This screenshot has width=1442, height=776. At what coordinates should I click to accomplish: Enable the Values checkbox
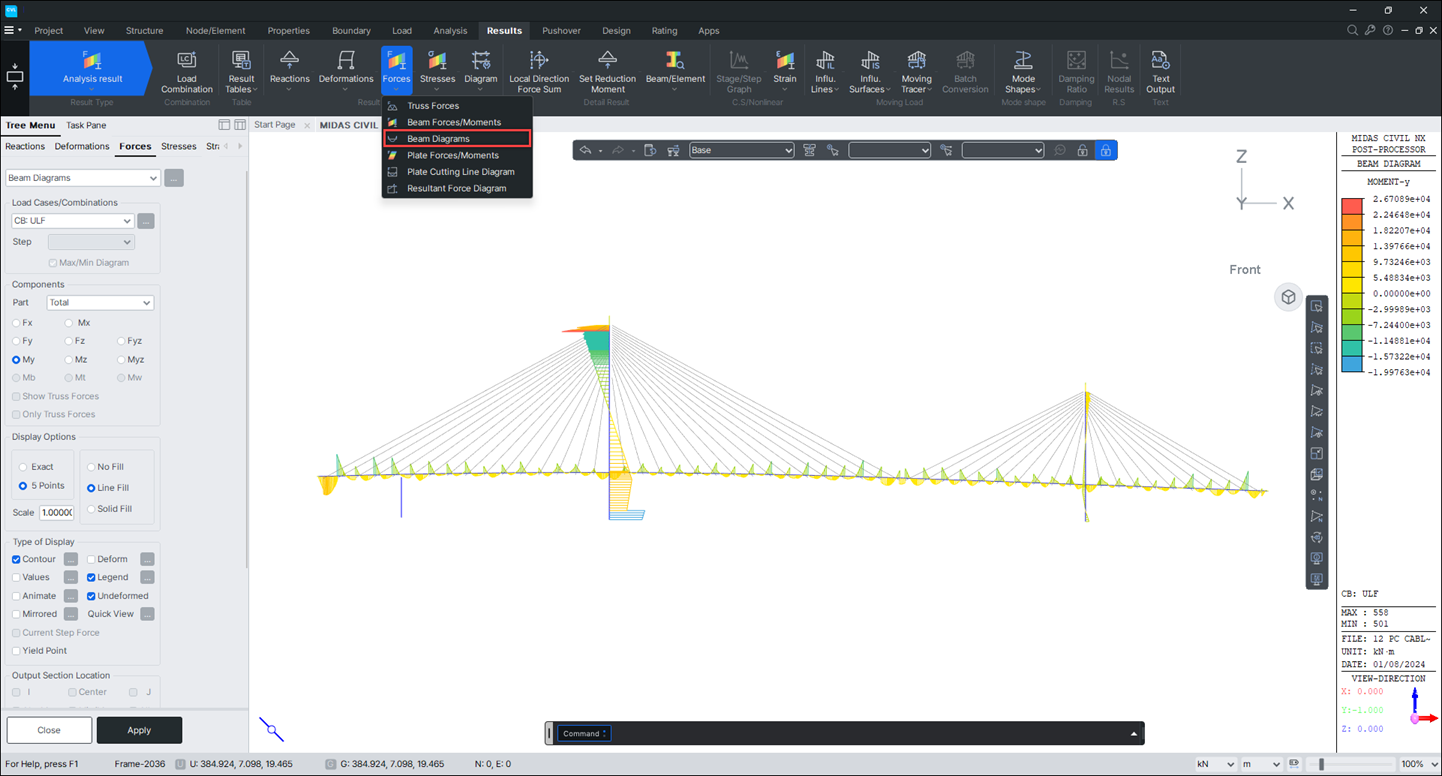16,577
